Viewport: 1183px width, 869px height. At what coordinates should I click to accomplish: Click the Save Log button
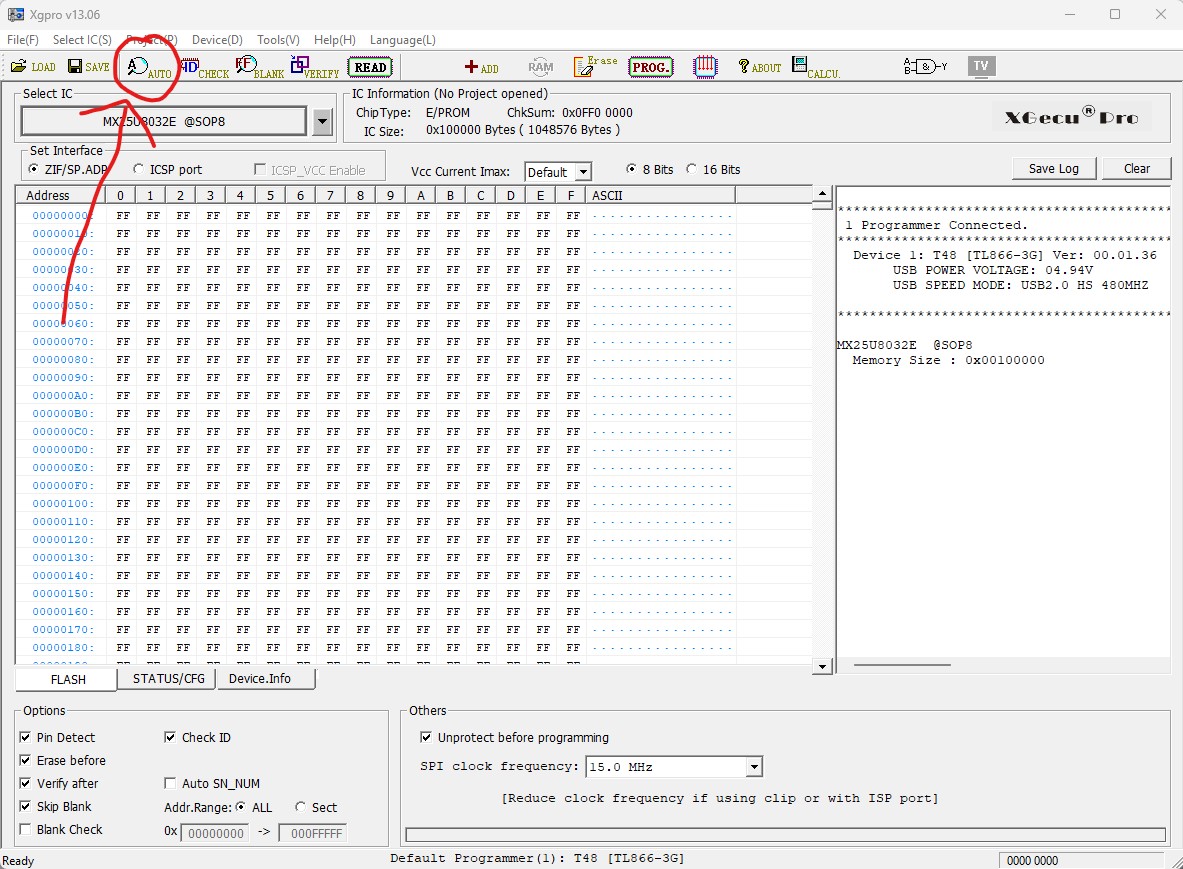pyautogui.click(x=1054, y=168)
